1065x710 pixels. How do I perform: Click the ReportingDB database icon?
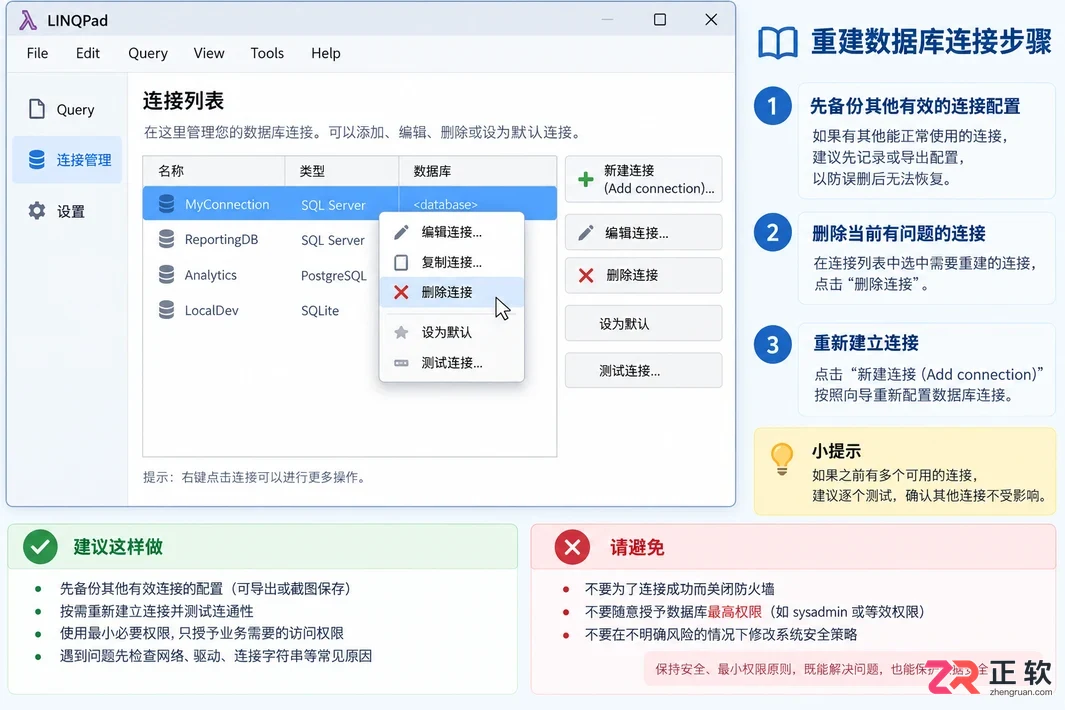tap(166, 239)
